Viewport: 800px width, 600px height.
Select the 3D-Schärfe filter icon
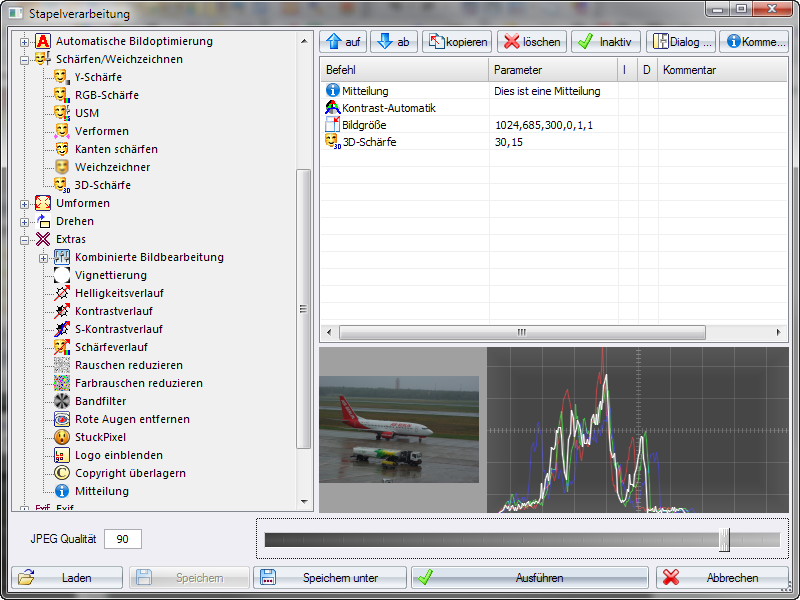[60, 185]
